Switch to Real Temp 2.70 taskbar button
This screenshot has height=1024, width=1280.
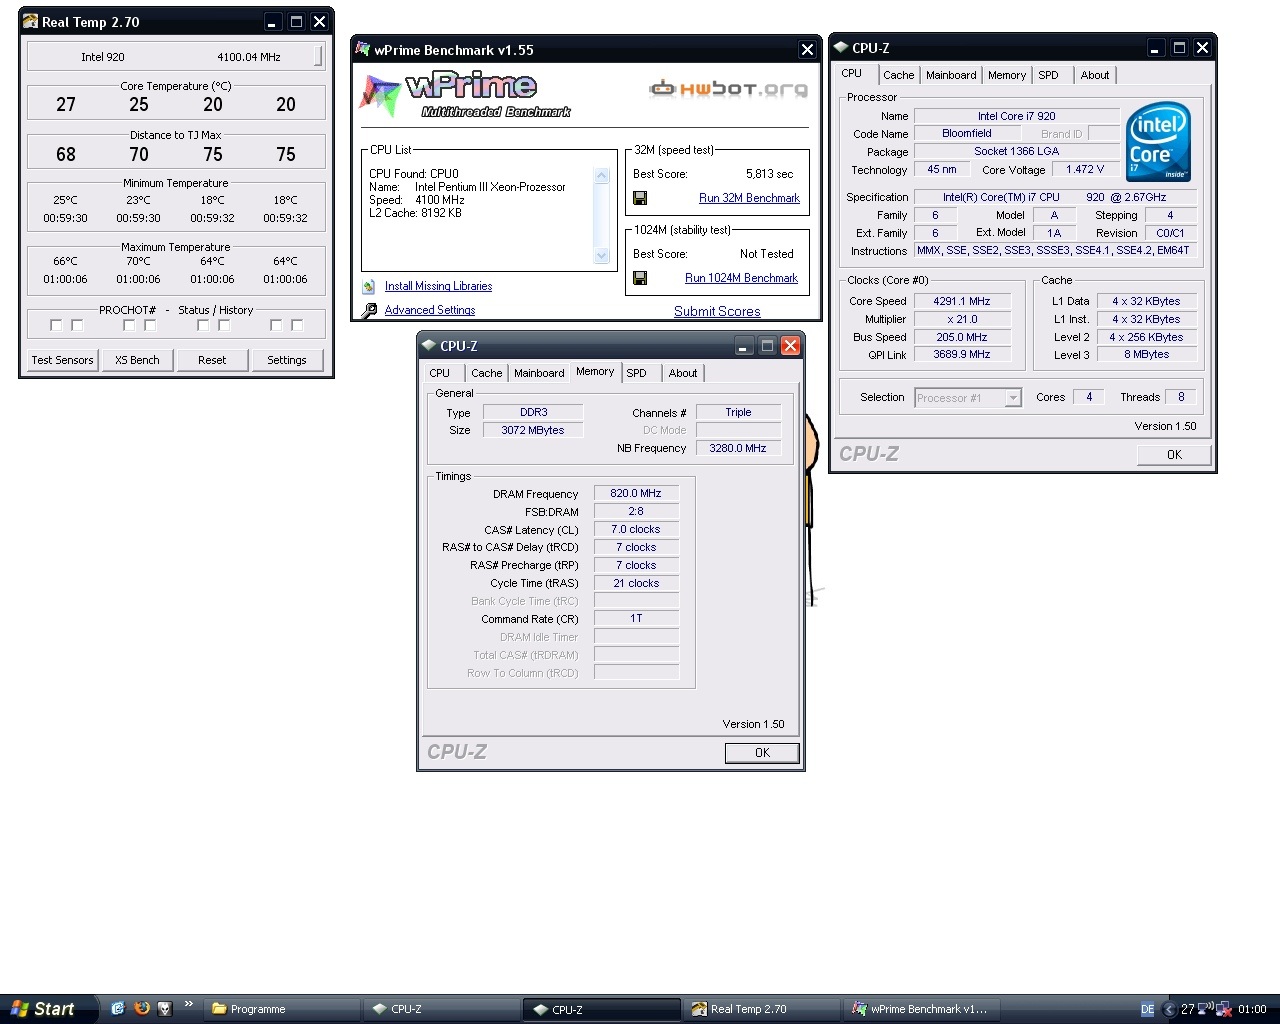click(x=761, y=1009)
